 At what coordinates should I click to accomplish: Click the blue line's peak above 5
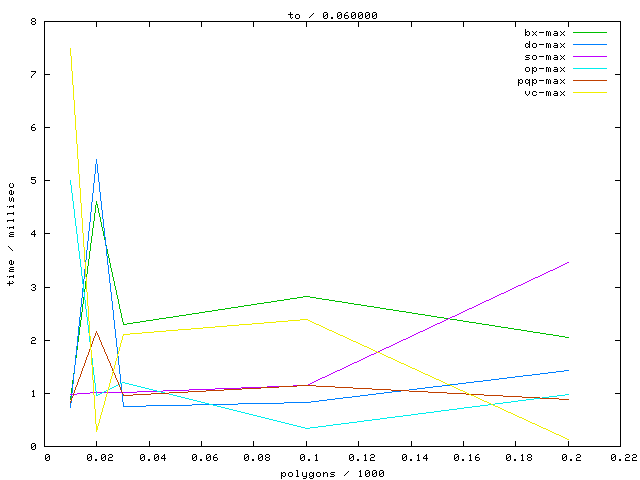point(96,159)
